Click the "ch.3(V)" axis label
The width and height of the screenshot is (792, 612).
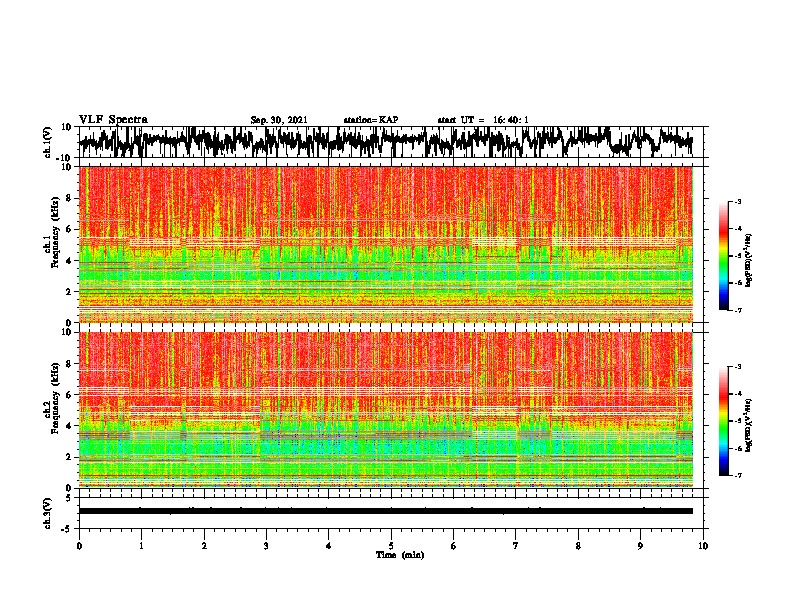point(48,514)
